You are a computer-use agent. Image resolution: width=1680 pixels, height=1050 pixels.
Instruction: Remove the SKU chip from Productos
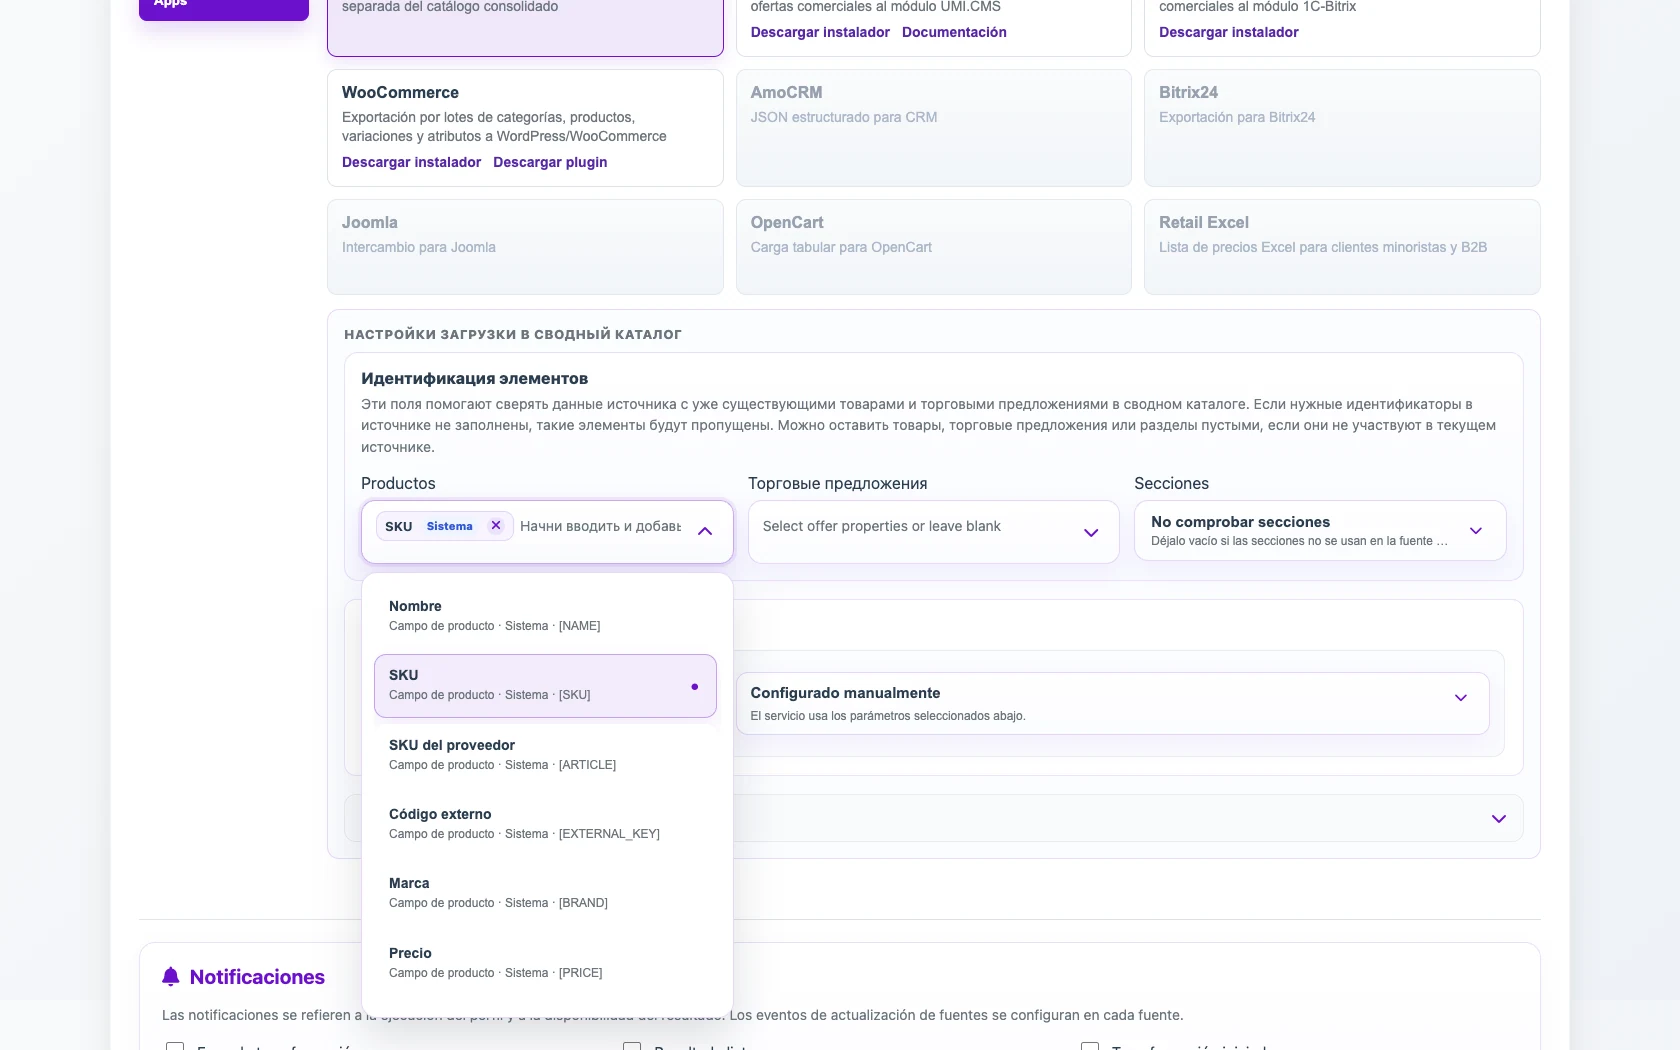(496, 526)
